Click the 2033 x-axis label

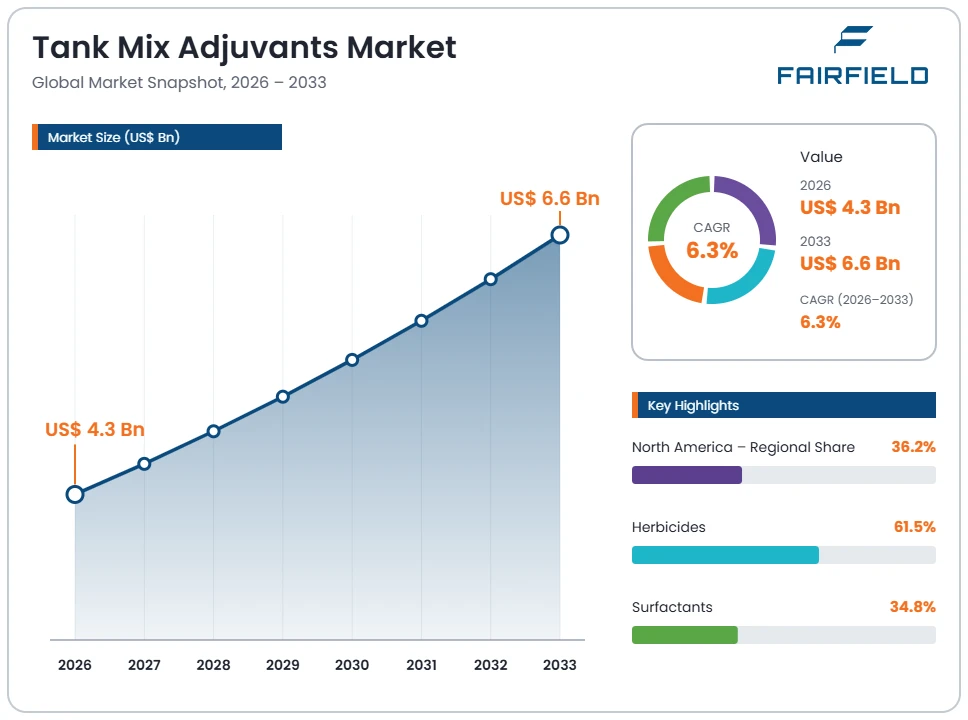(560, 665)
